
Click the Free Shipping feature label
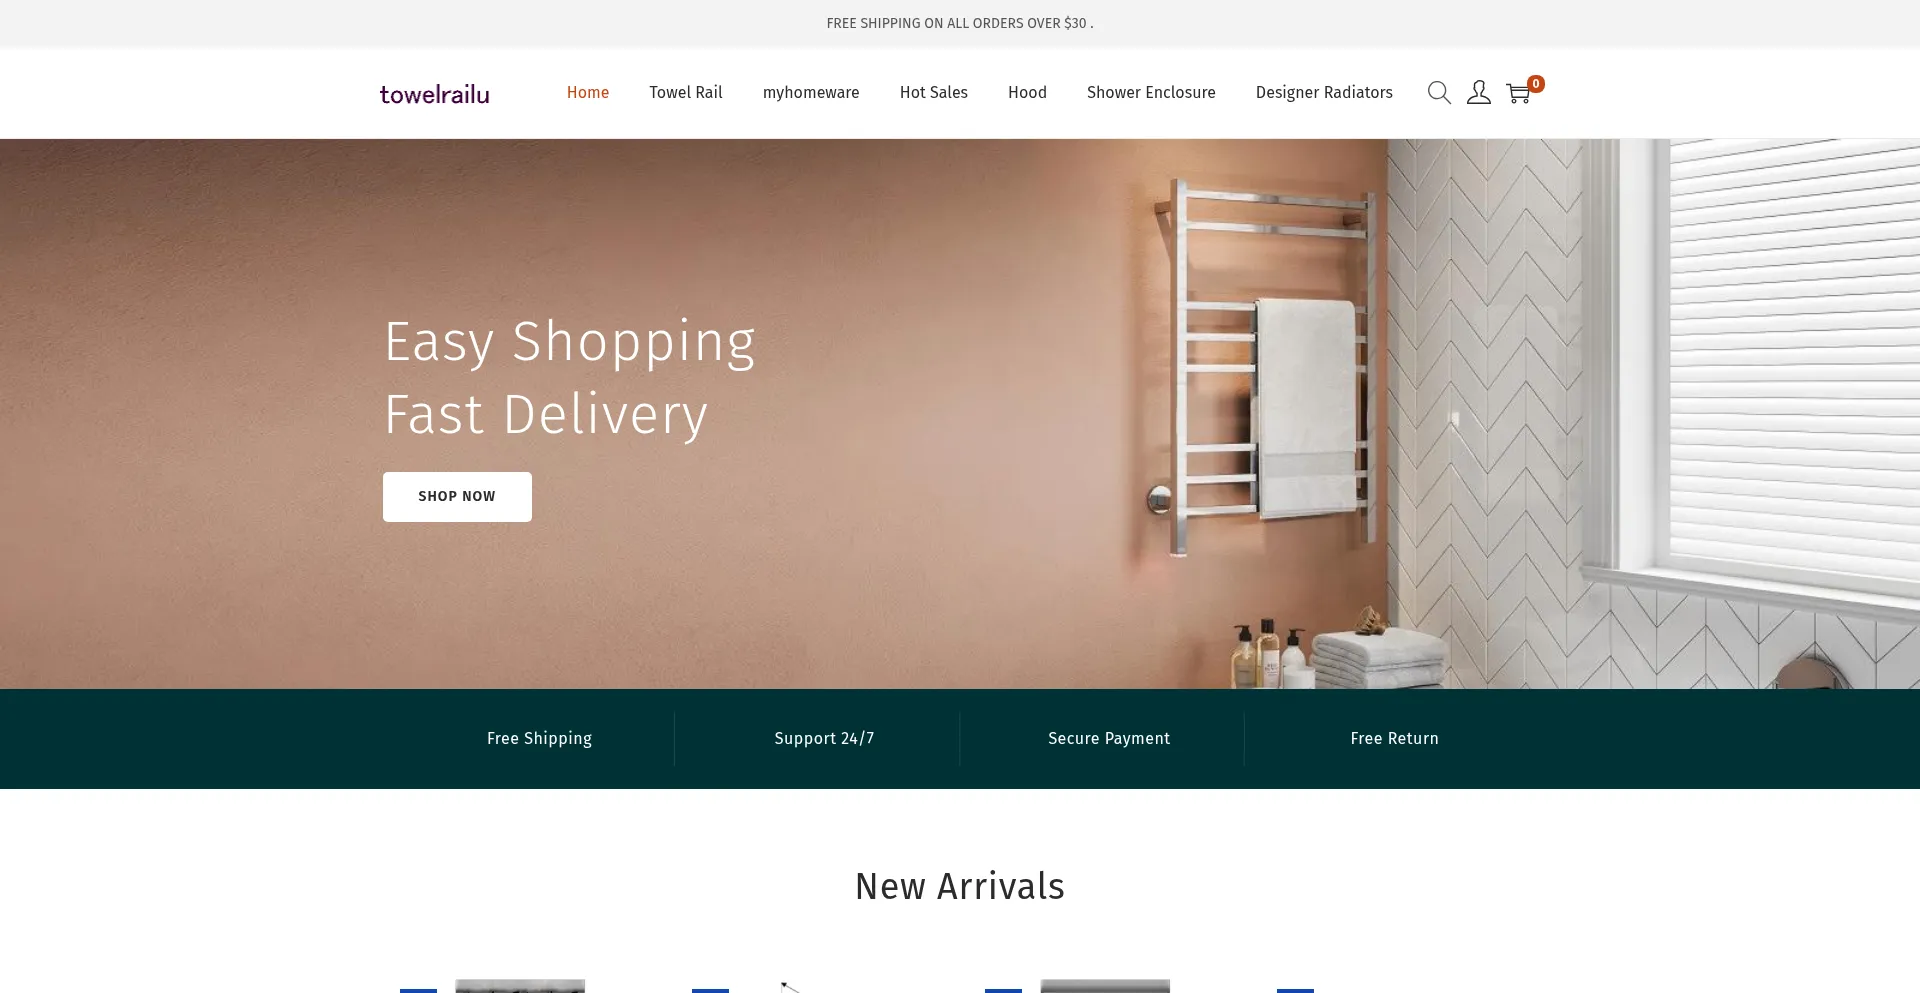(x=539, y=738)
